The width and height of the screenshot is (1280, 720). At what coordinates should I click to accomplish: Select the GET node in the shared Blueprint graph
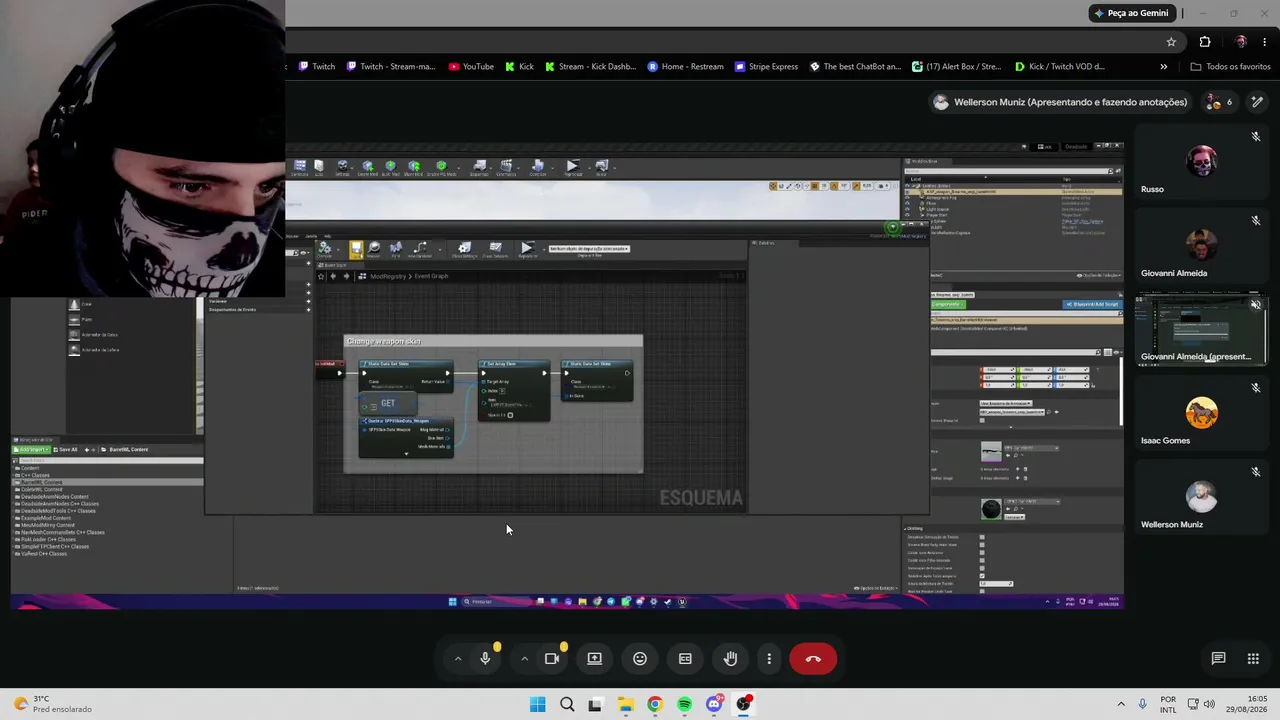click(387, 404)
